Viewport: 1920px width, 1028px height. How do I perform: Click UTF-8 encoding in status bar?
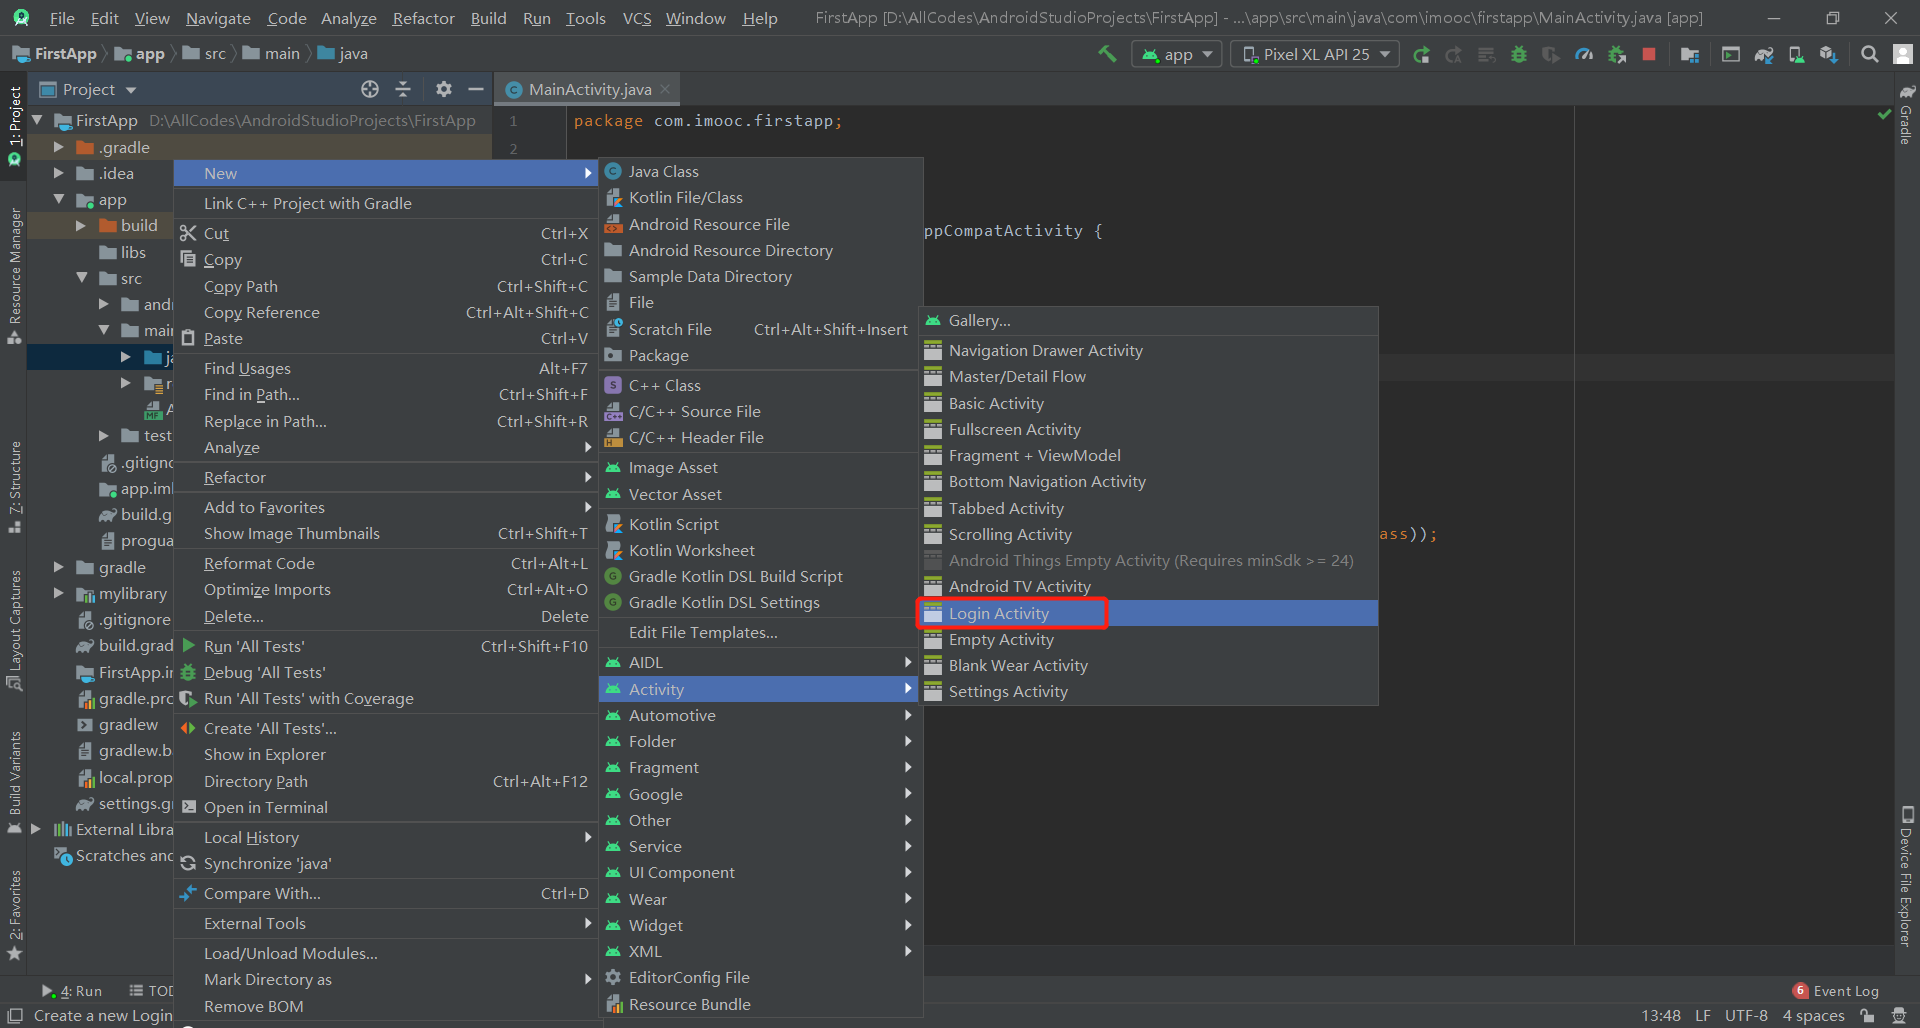tap(1746, 1015)
